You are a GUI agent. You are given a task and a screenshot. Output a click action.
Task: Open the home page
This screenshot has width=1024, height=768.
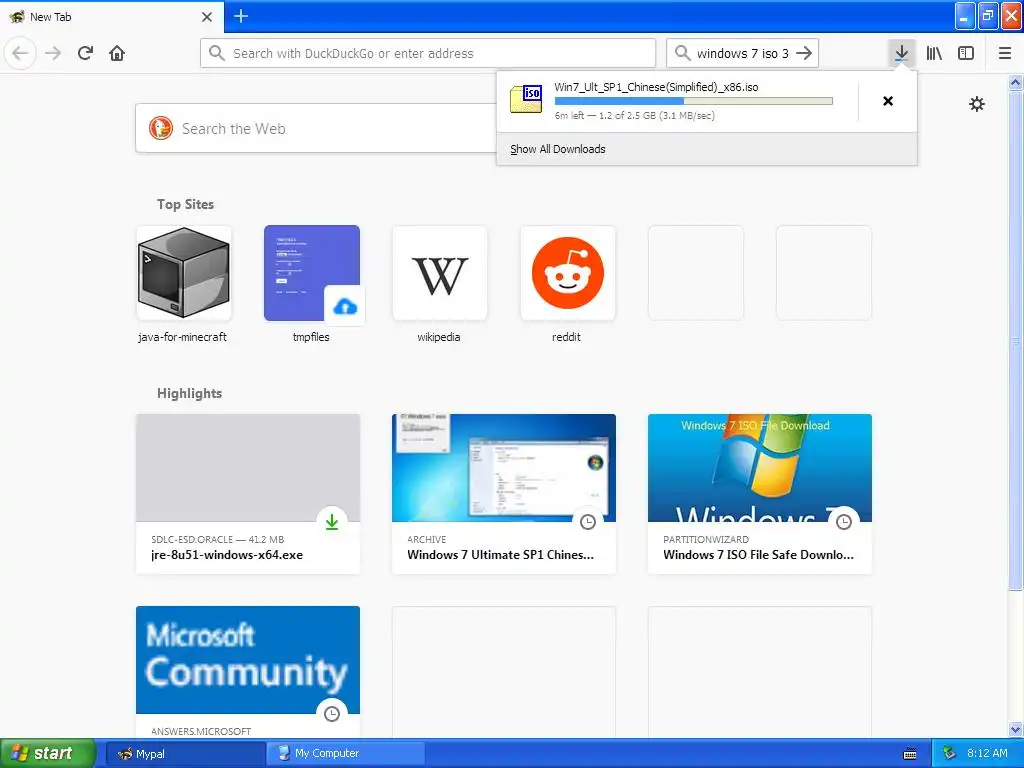click(117, 53)
